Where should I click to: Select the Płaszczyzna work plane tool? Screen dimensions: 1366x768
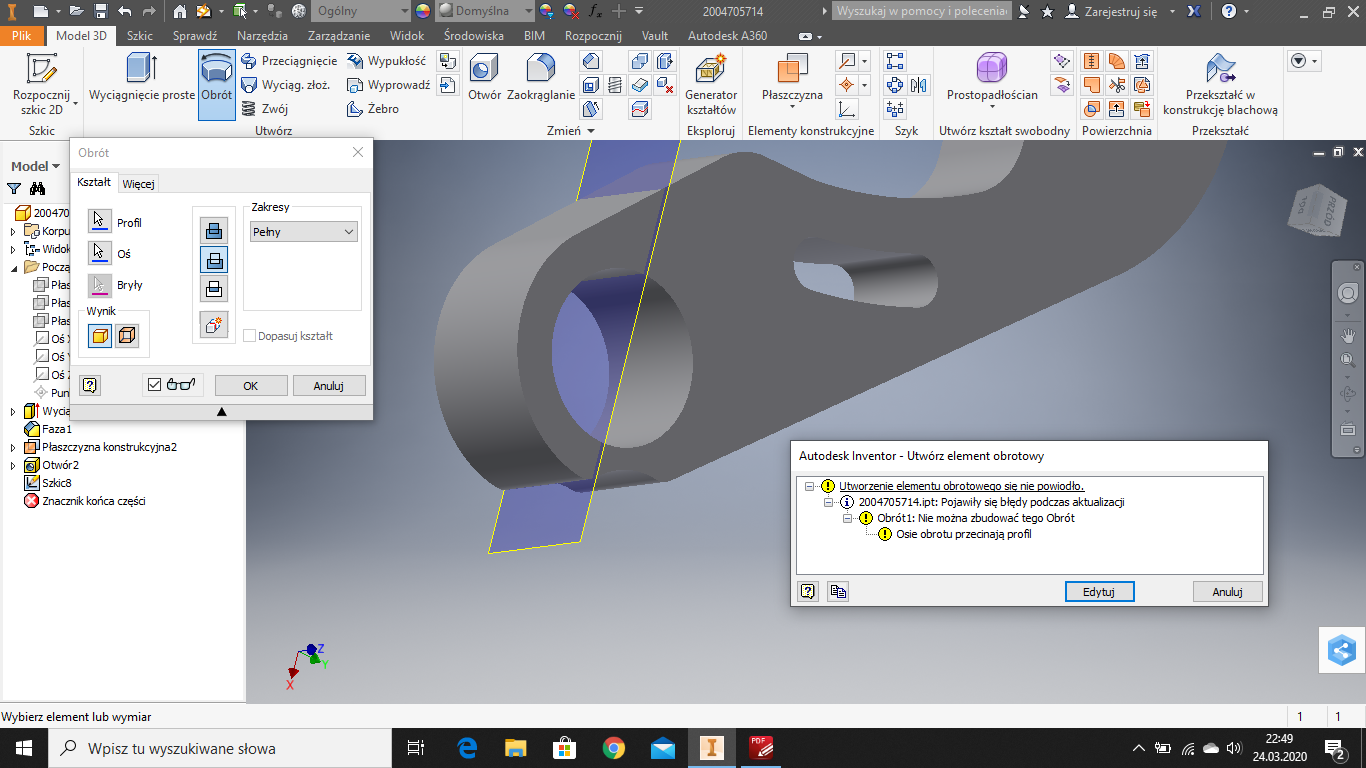point(792,80)
